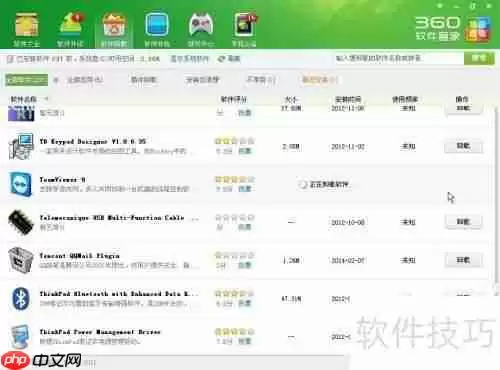Rate Telemecanique USB cable using its stars
Viewport: 500px width, 370px height.
click(x=234, y=218)
